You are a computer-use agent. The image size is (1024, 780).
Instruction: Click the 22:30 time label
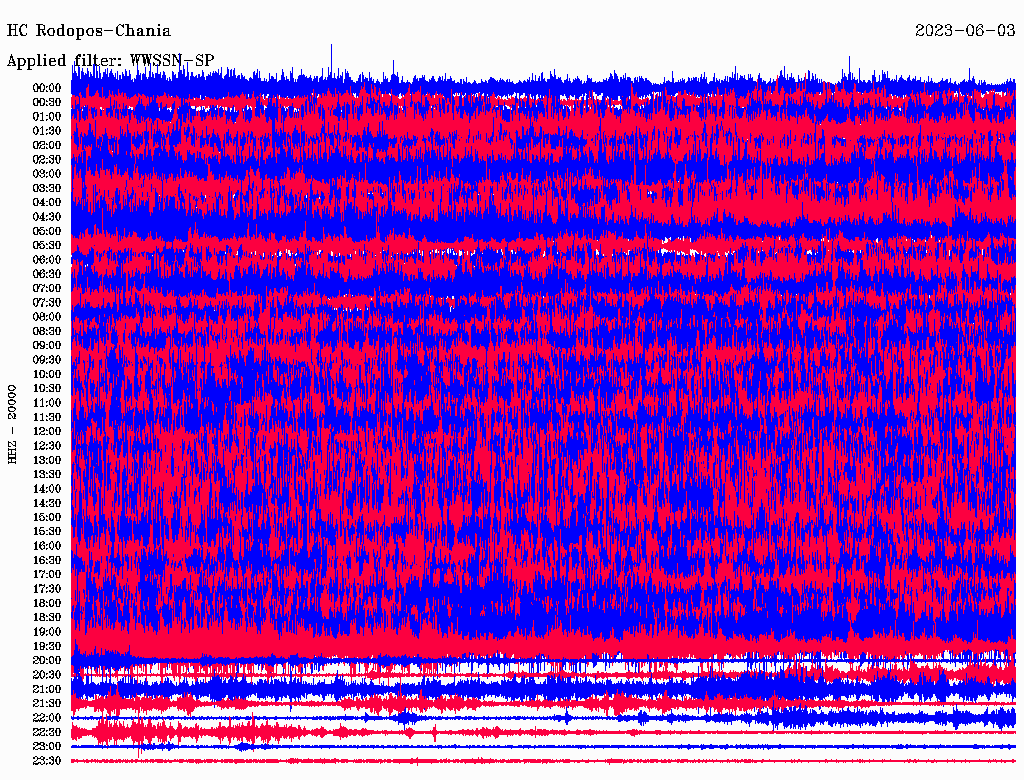pyautogui.click(x=47, y=732)
